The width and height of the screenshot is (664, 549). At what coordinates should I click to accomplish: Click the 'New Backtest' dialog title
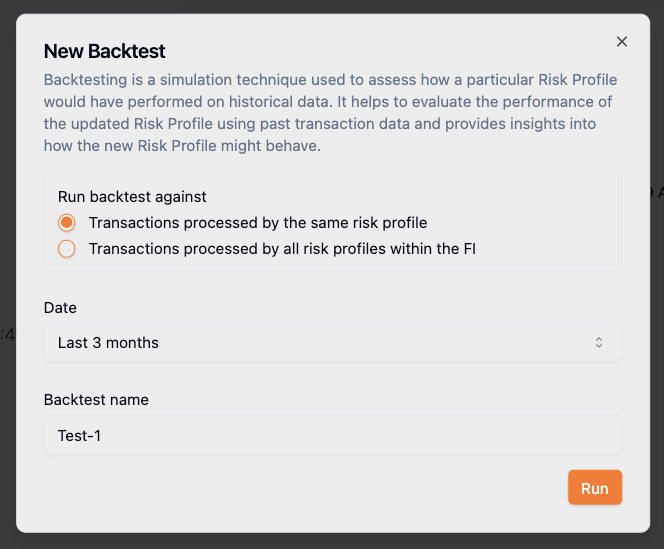pos(105,51)
